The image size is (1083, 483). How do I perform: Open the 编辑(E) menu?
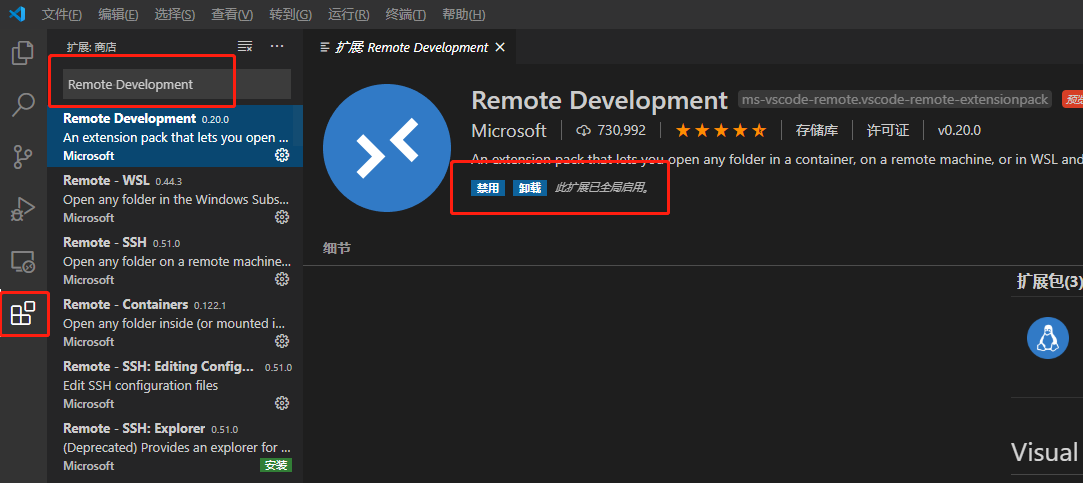tap(118, 15)
